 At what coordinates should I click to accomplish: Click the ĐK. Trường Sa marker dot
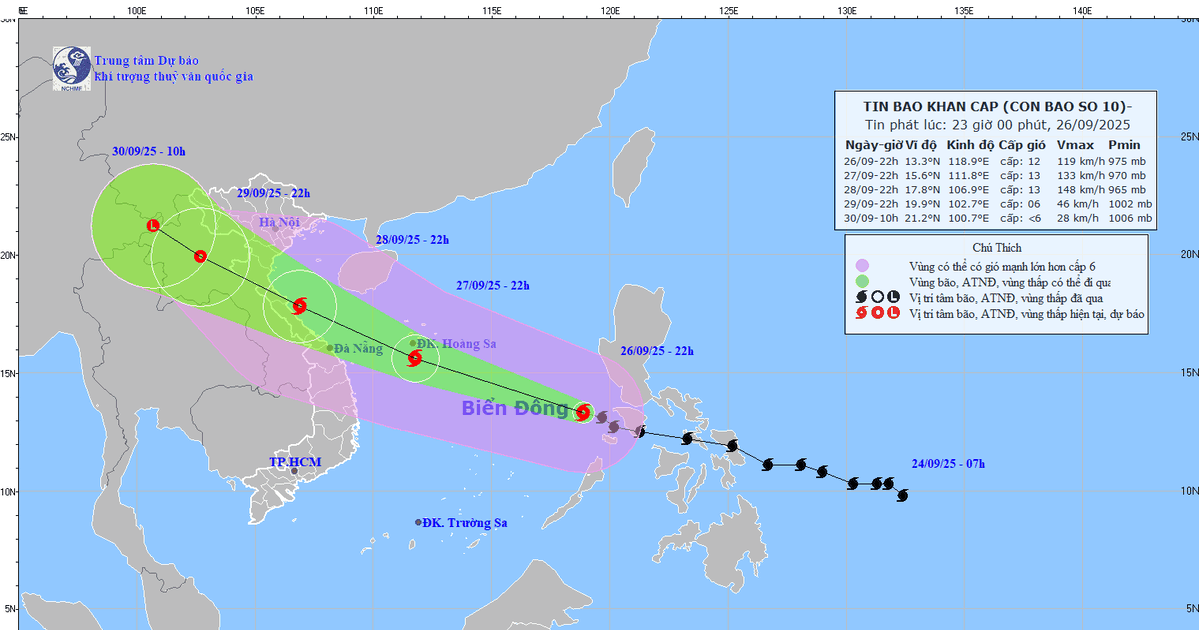tap(419, 522)
